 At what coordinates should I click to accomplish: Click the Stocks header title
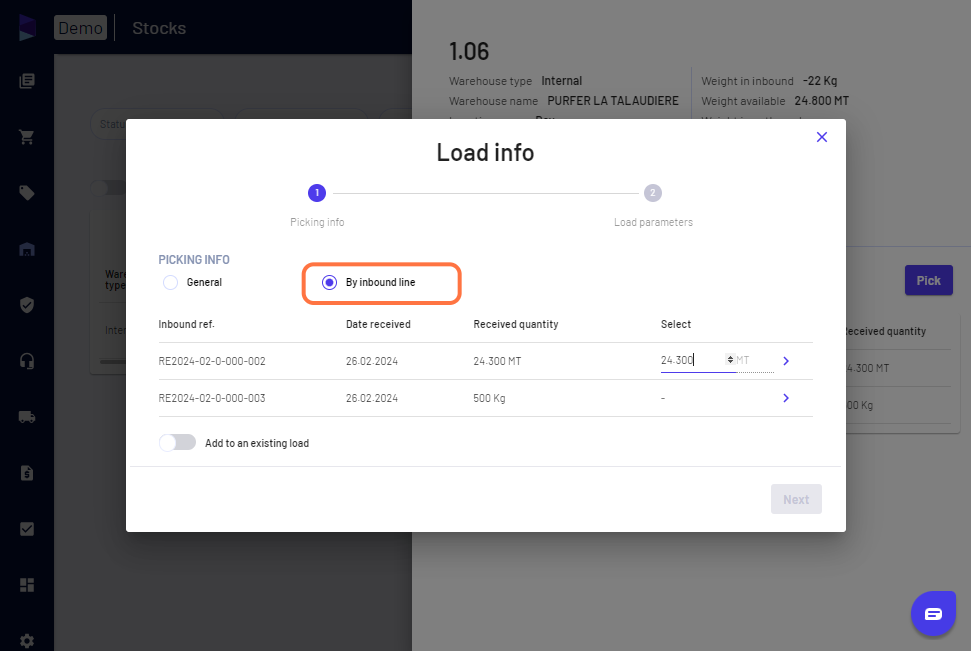159,28
